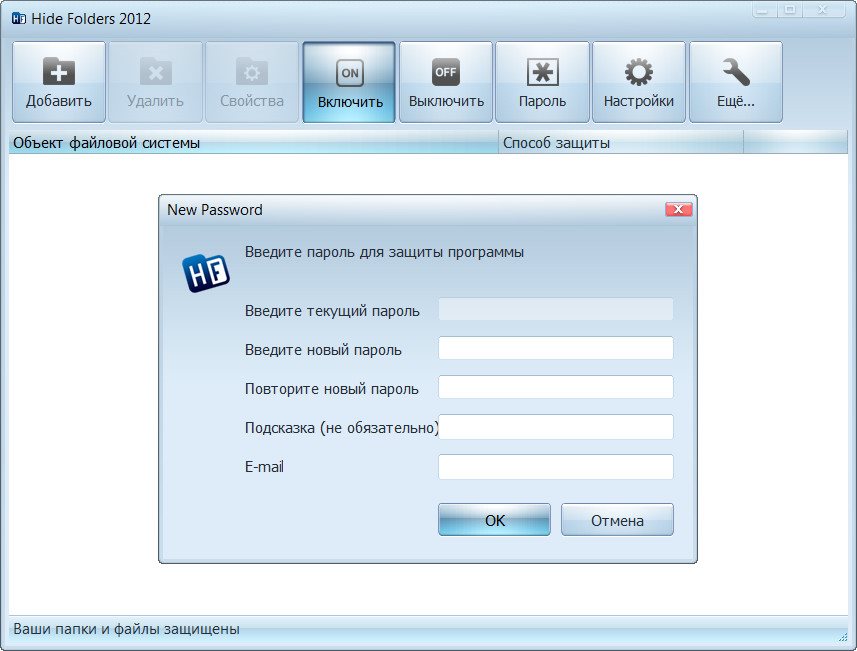Focus the 'Повторите новый пароль' field
Screen dimensions: 857x651
pyautogui.click(x=555, y=388)
